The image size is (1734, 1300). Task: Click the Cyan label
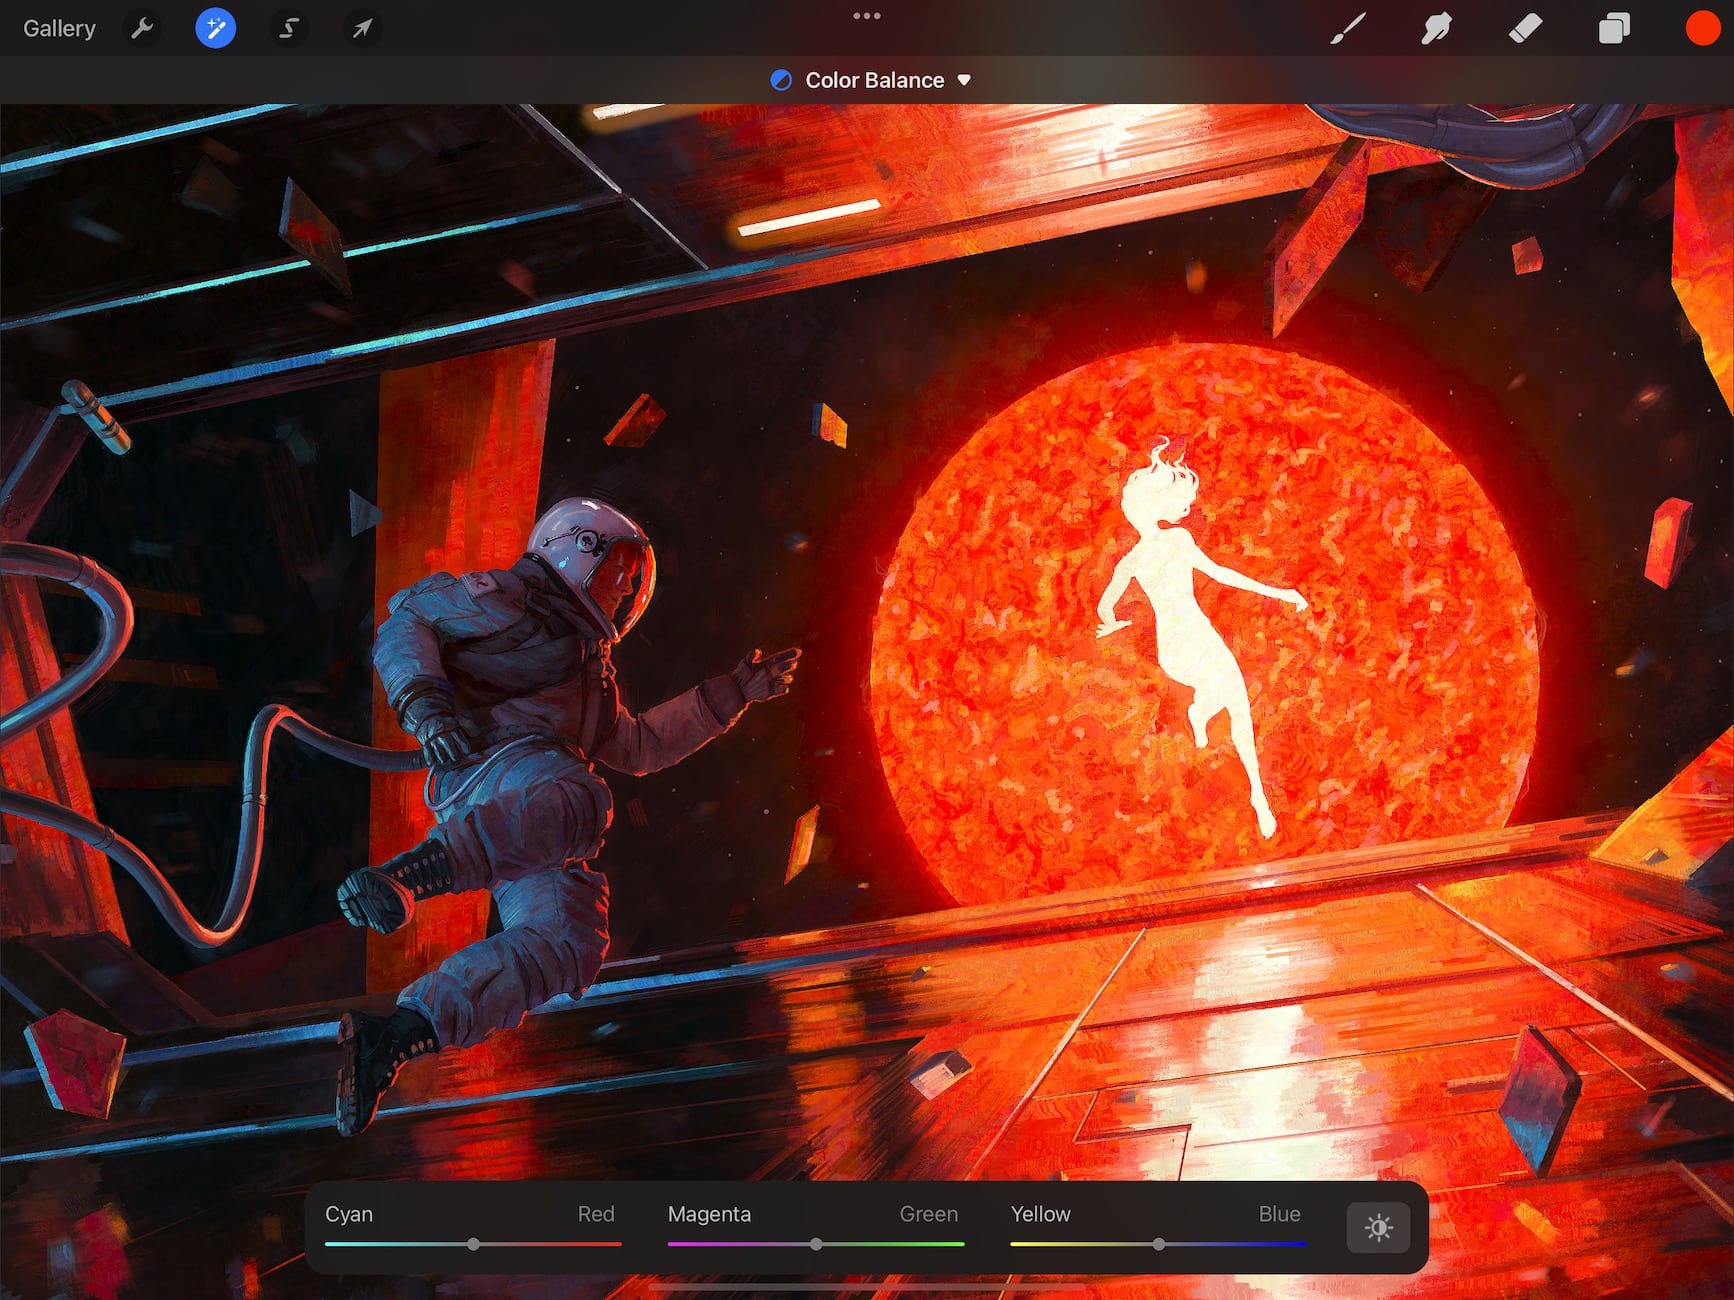[349, 1214]
